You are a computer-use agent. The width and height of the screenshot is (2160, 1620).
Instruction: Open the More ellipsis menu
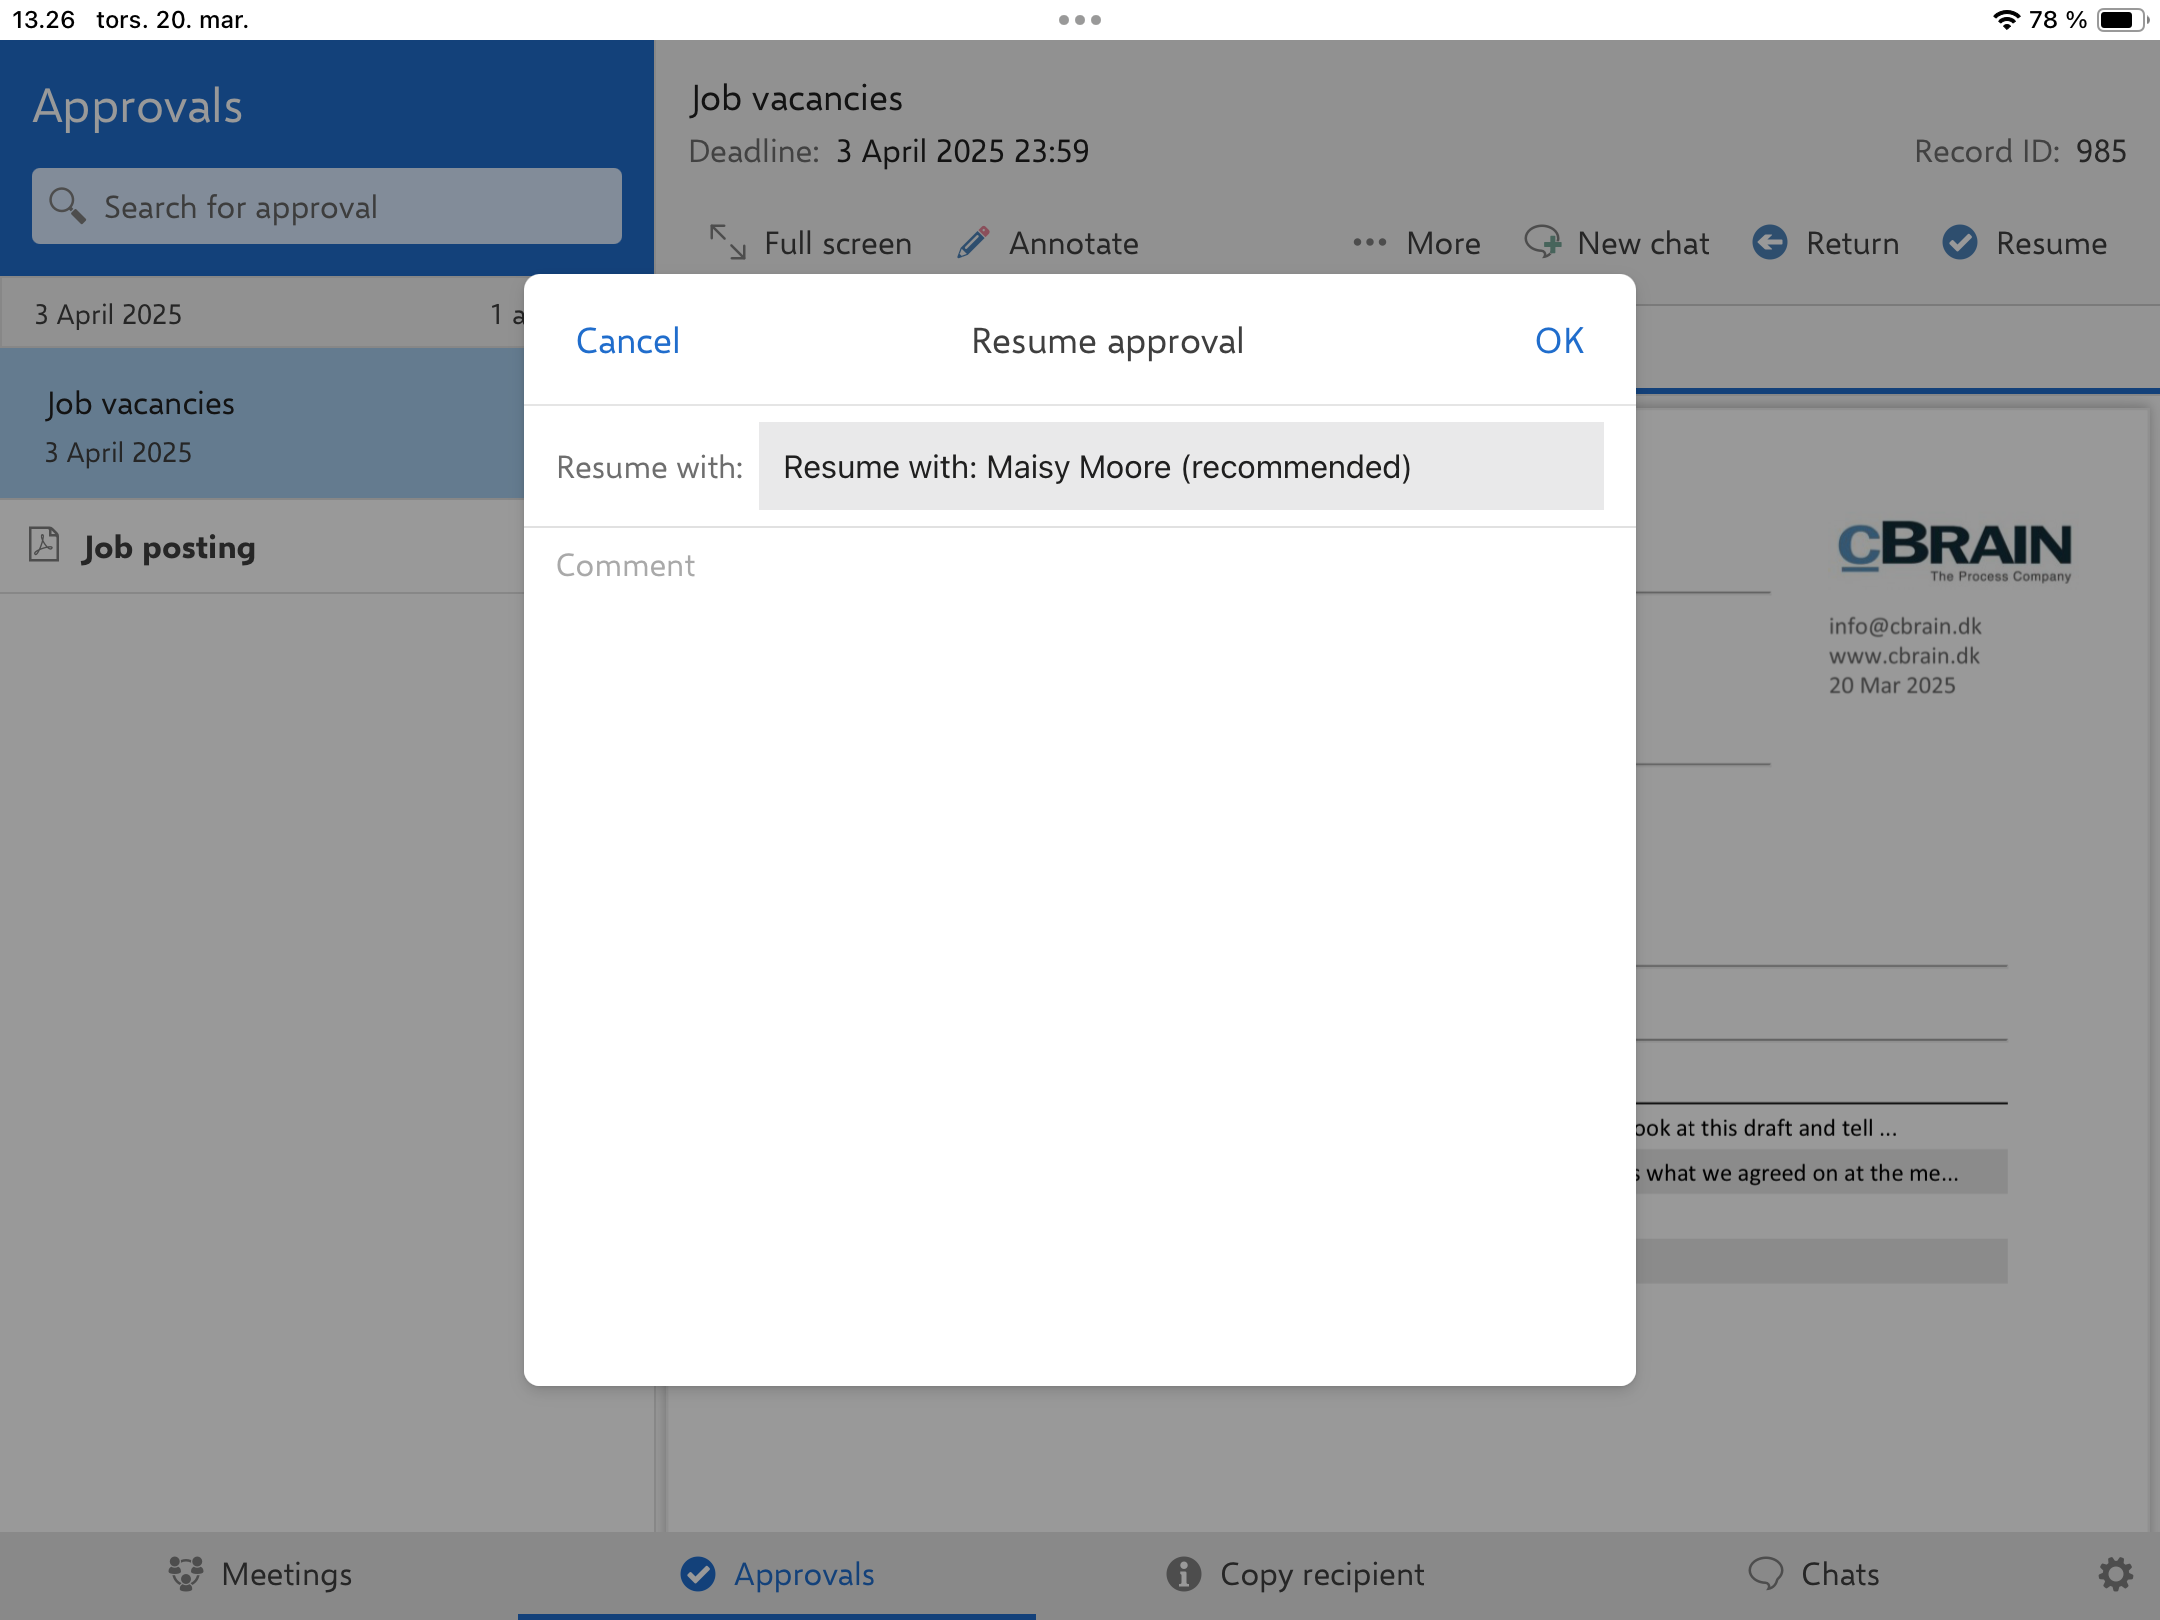pos(1369,243)
